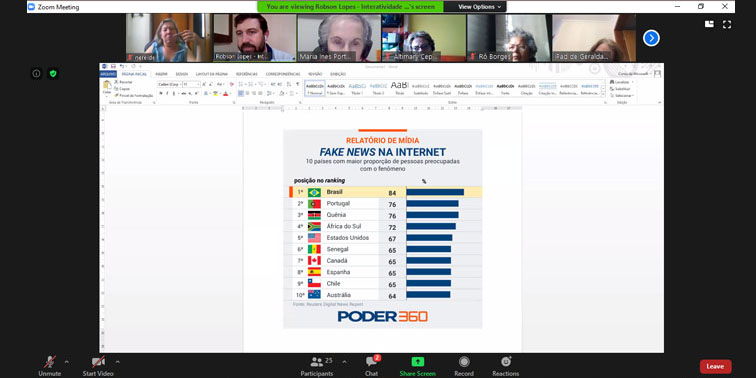
Task: Expand the arrow next to Participants
Action: click(344, 361)
